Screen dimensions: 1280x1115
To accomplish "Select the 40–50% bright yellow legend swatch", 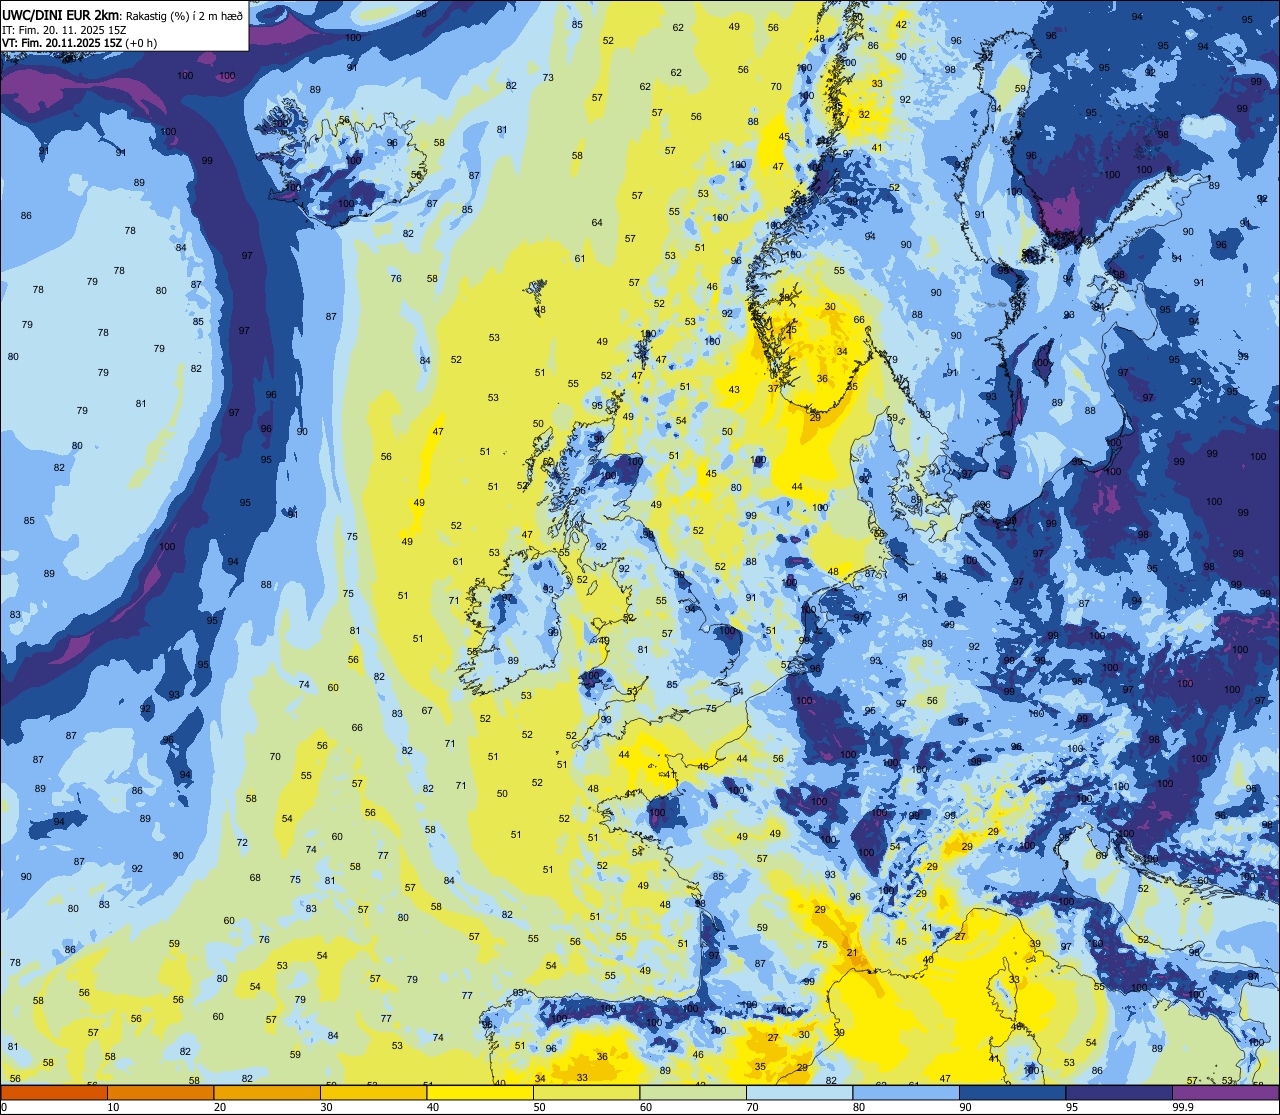I will (x=480, y=1093).
